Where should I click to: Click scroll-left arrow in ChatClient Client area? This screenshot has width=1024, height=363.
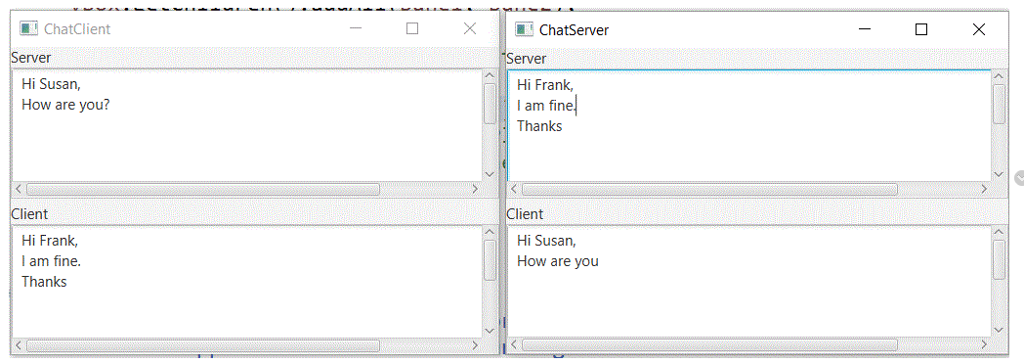point(19,345)
